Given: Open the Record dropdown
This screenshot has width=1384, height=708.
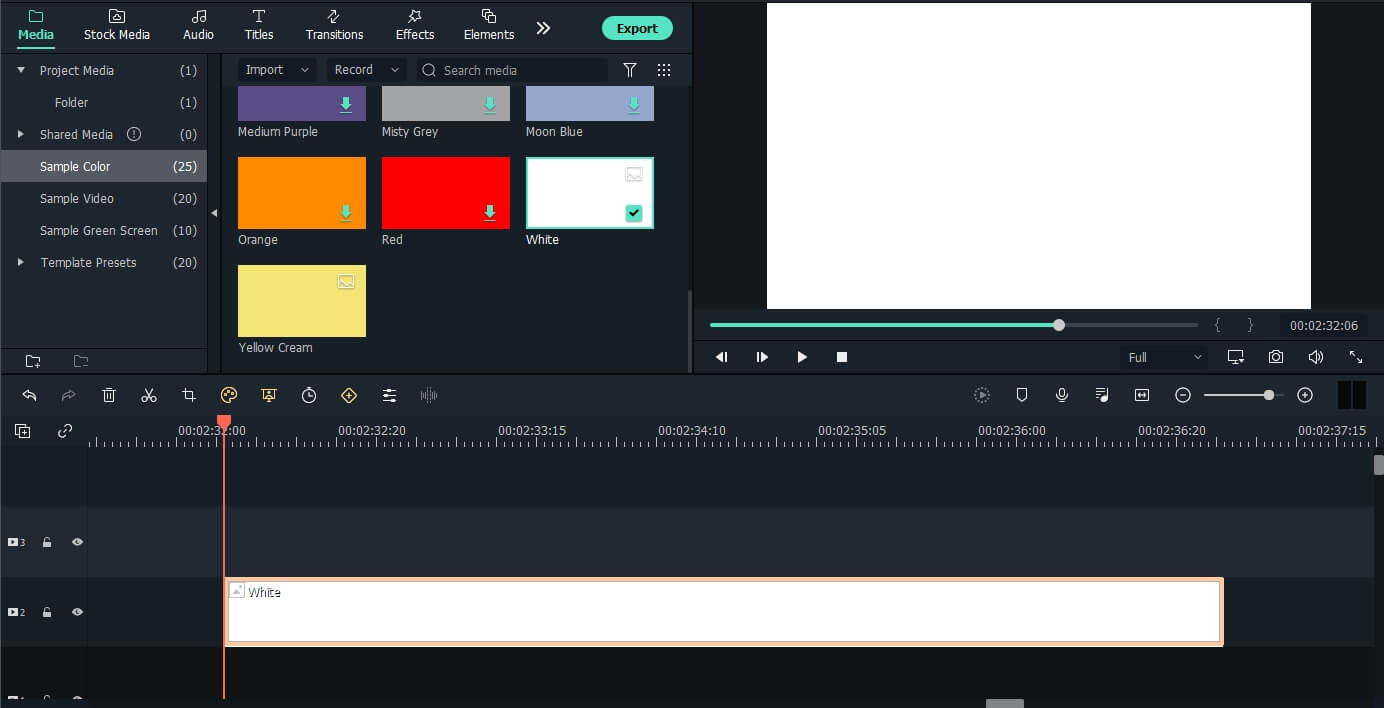Looking at the screenshot, I should [366, 70].
